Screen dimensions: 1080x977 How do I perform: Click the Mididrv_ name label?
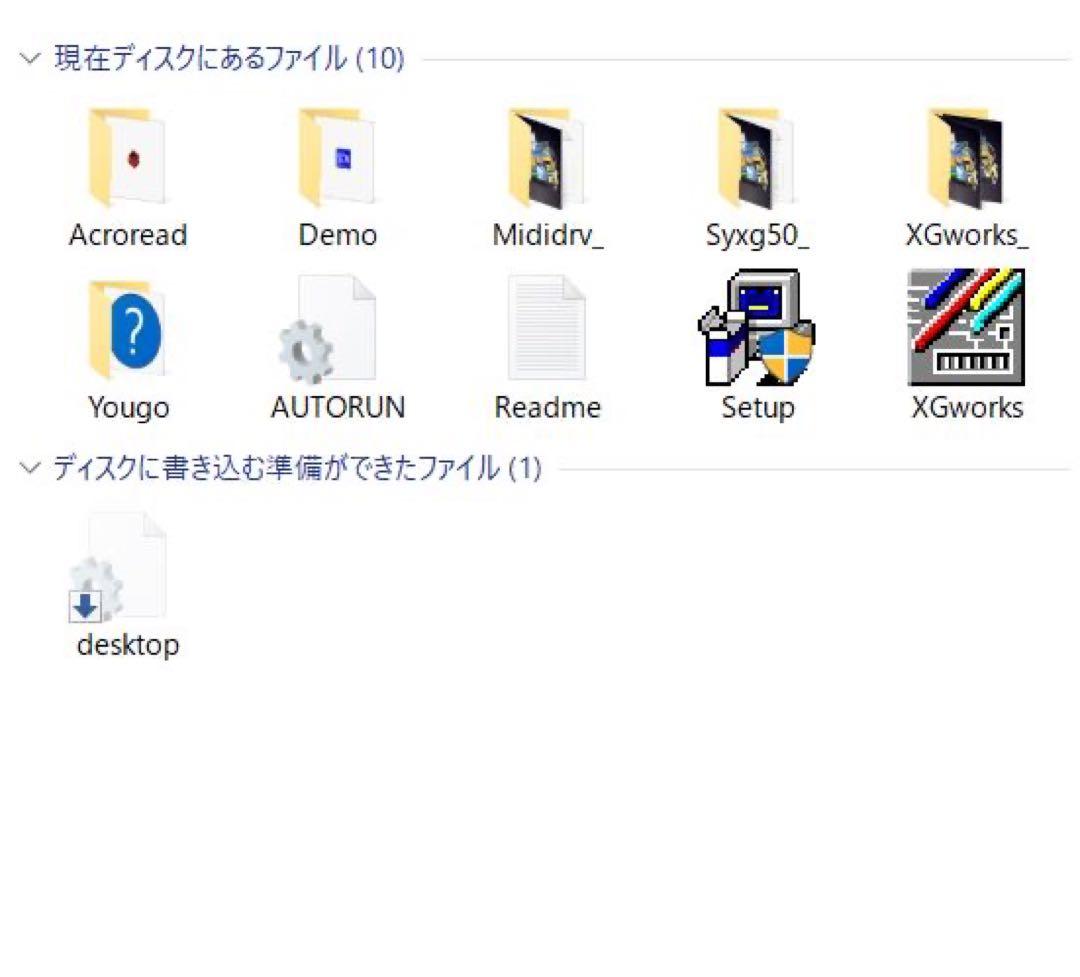tap(548, 235)
